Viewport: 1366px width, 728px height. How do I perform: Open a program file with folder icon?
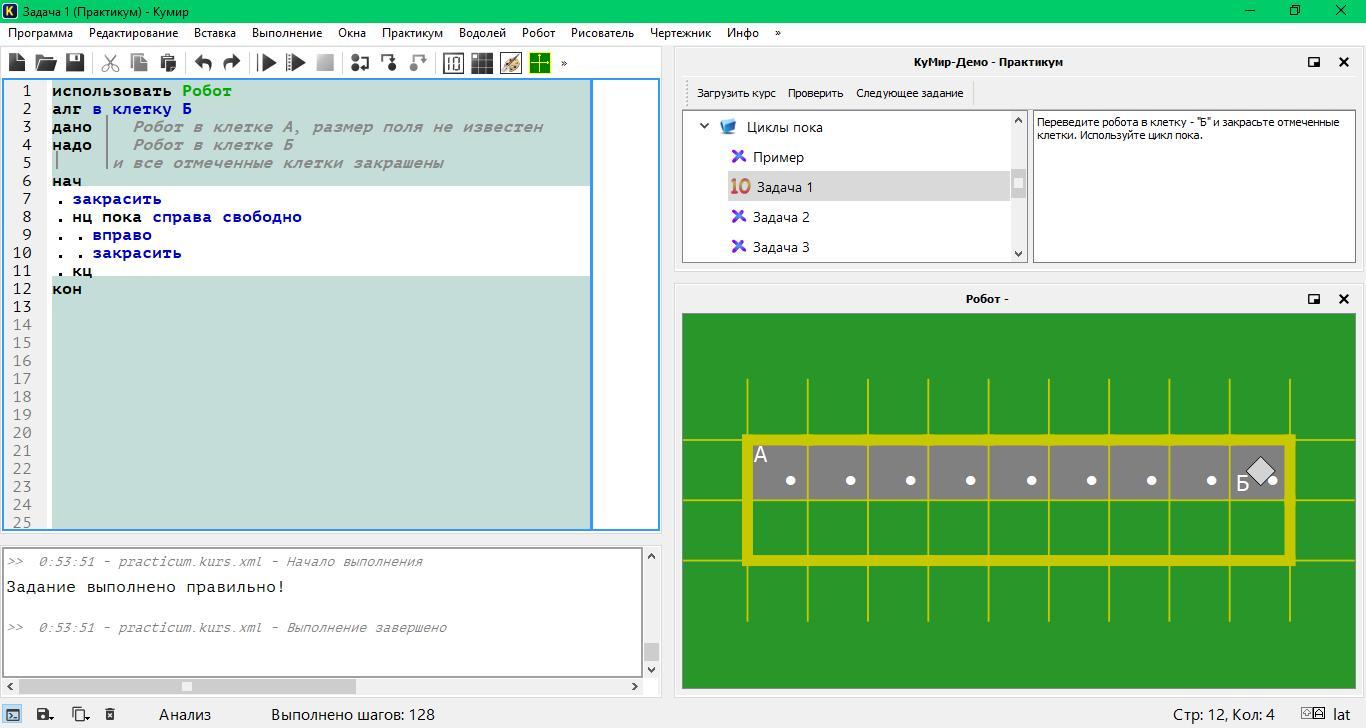46,63
